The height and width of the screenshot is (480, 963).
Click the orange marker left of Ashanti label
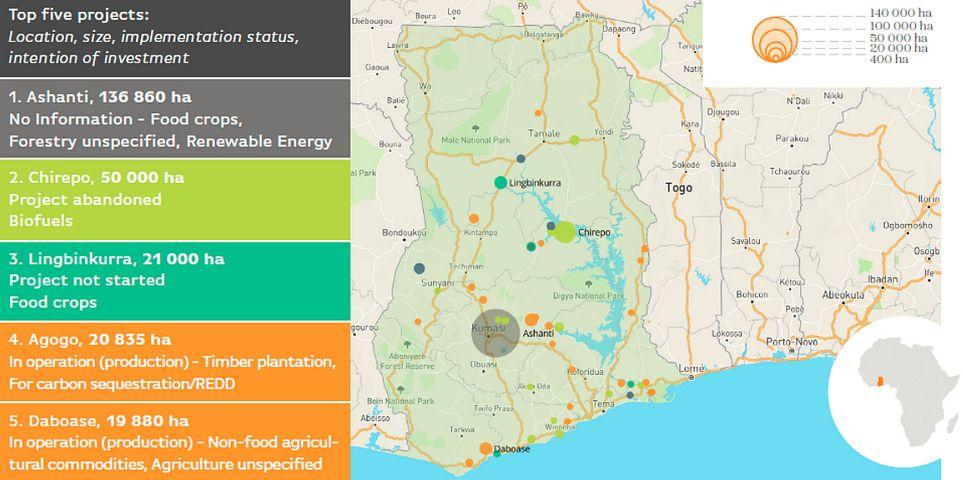532,320
